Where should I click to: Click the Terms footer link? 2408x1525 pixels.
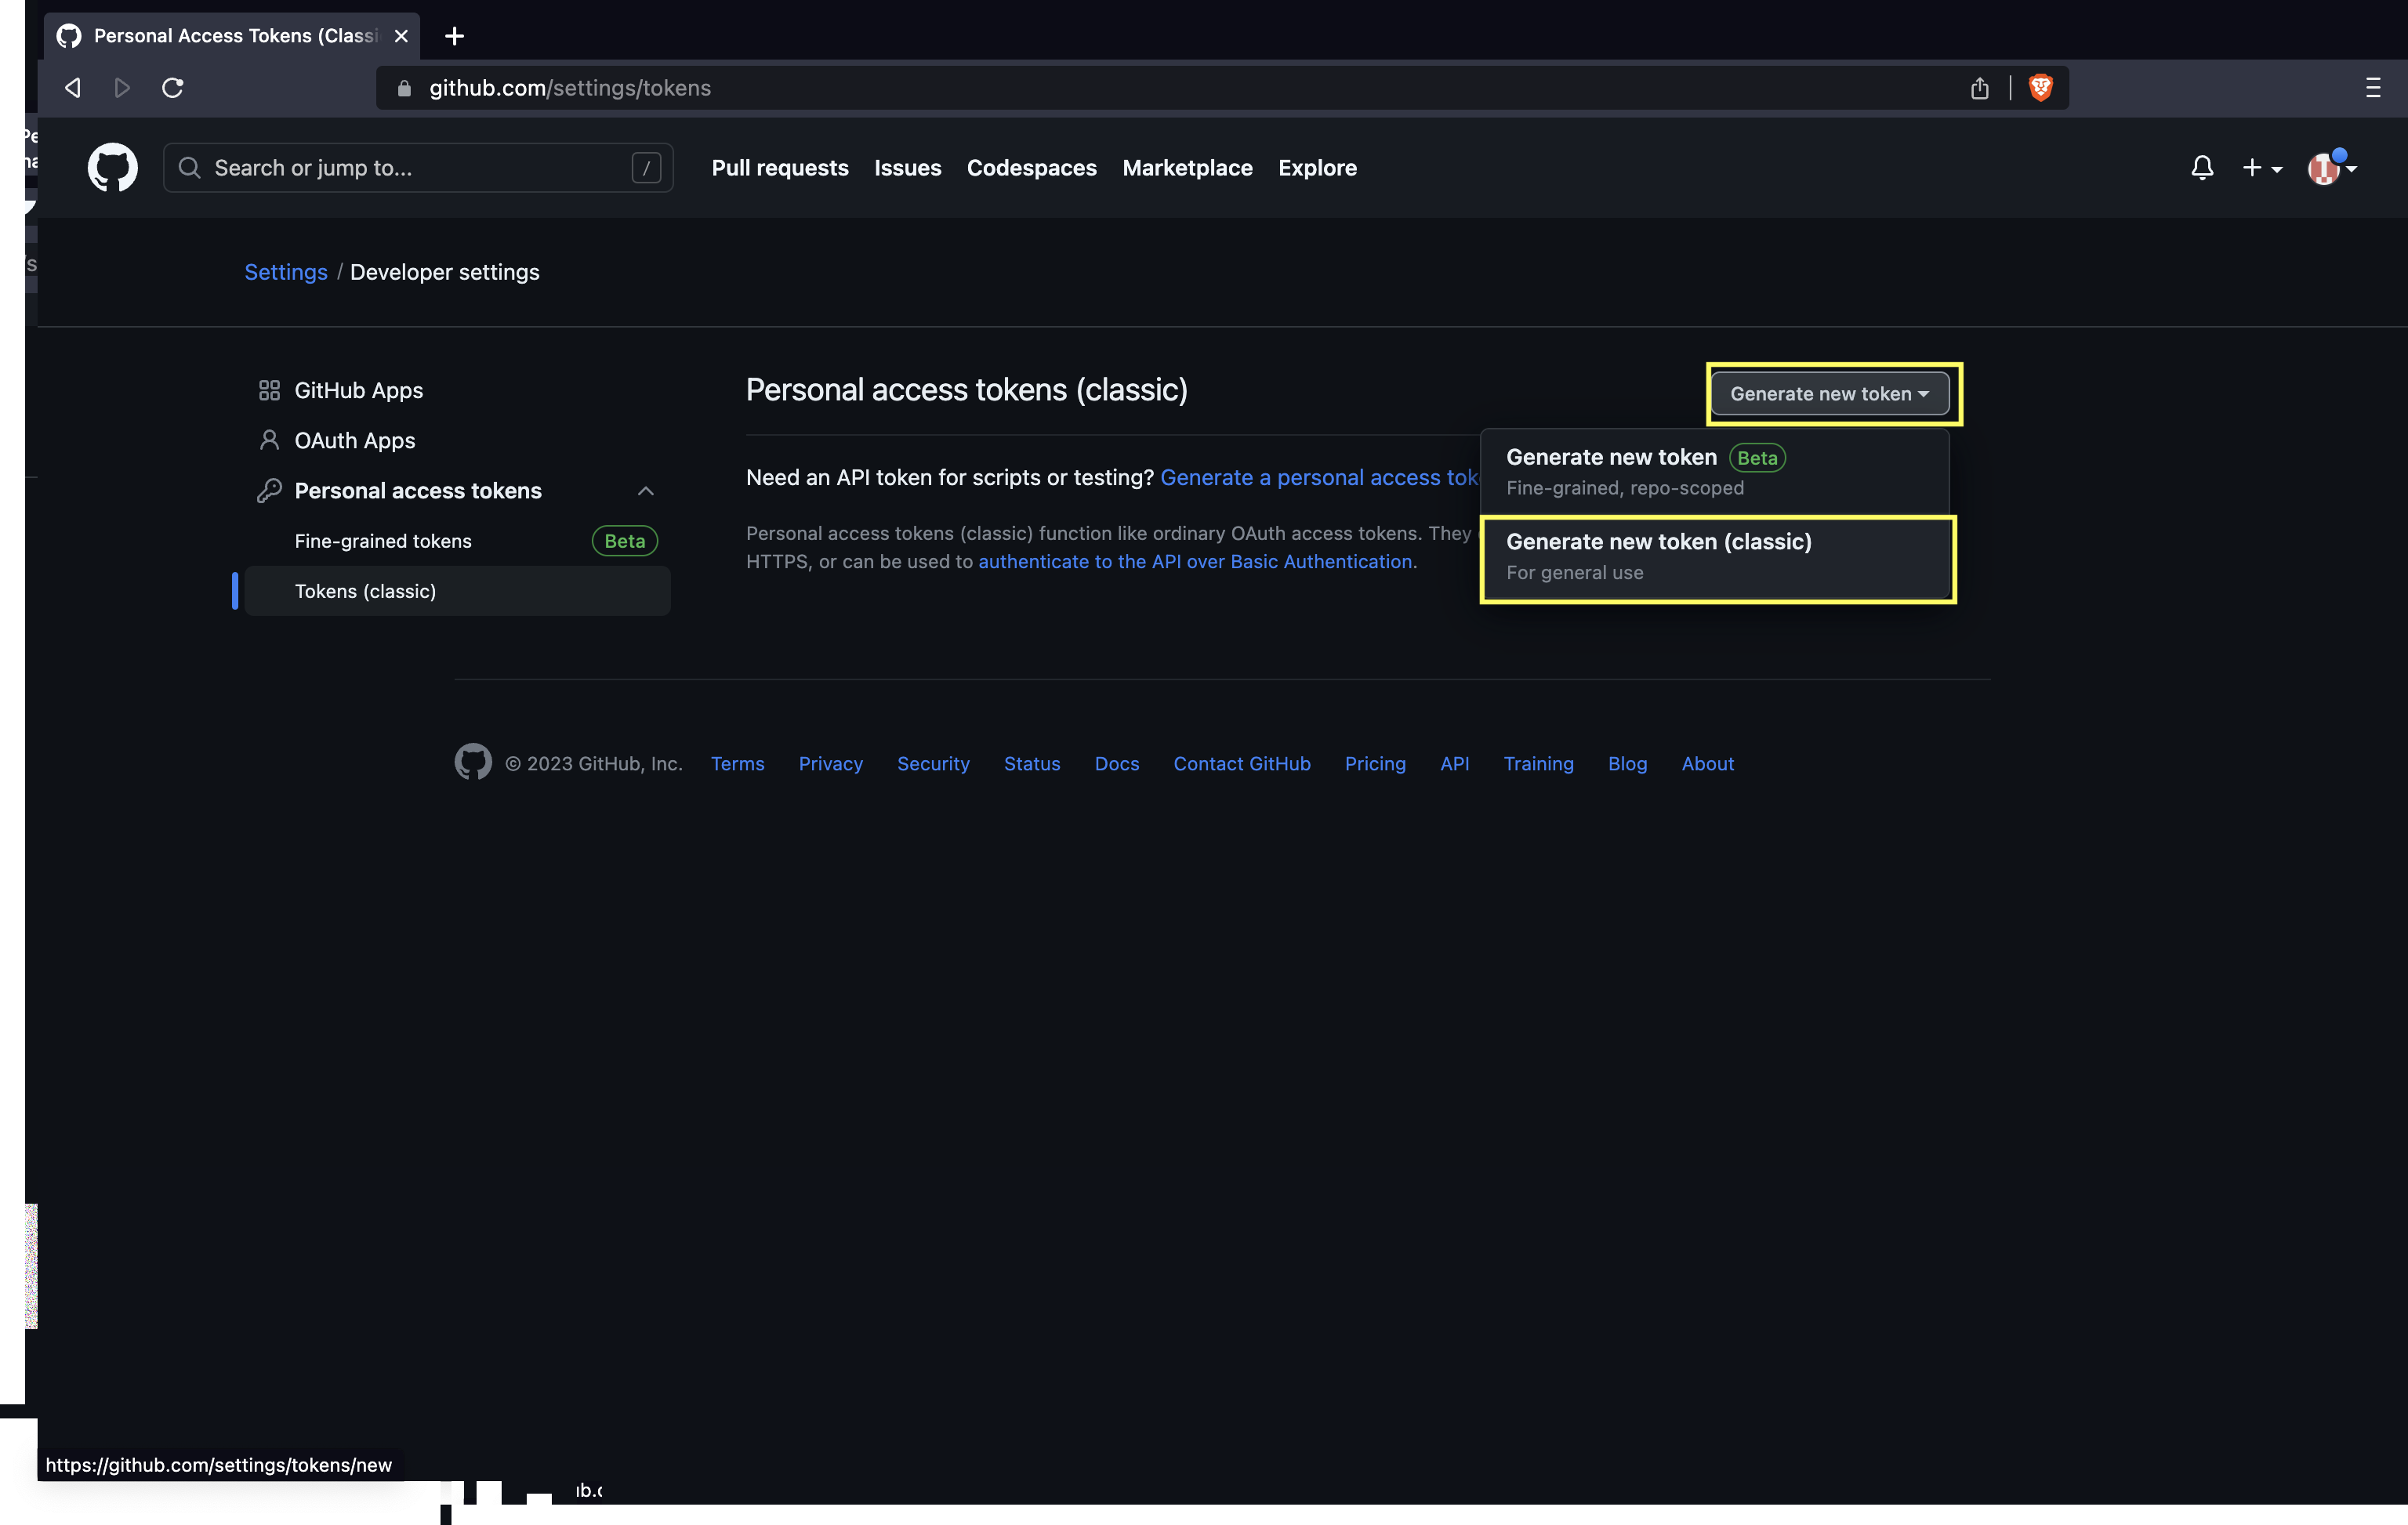pos(737,763)
